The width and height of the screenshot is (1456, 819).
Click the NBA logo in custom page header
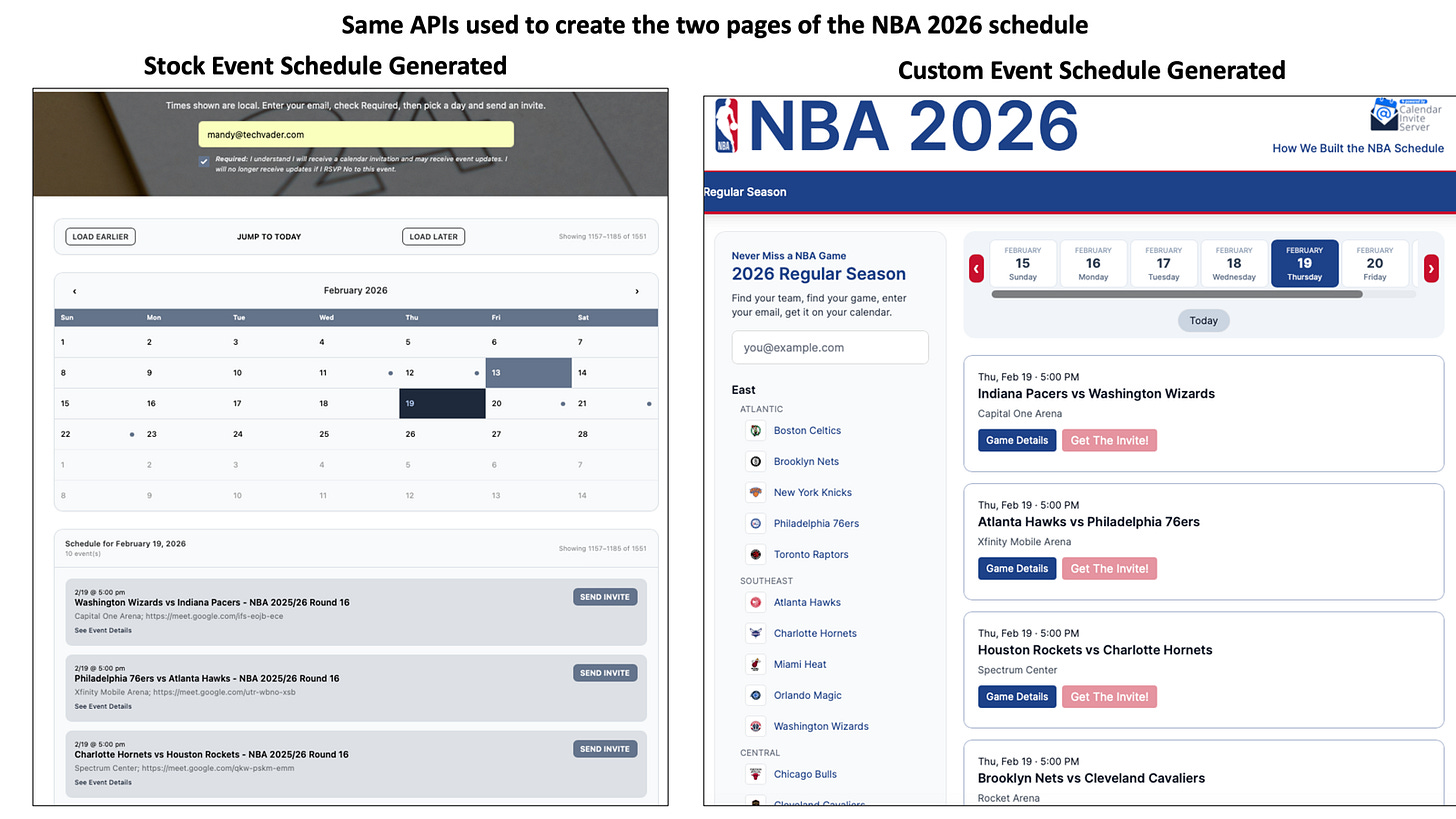[727, 125]
